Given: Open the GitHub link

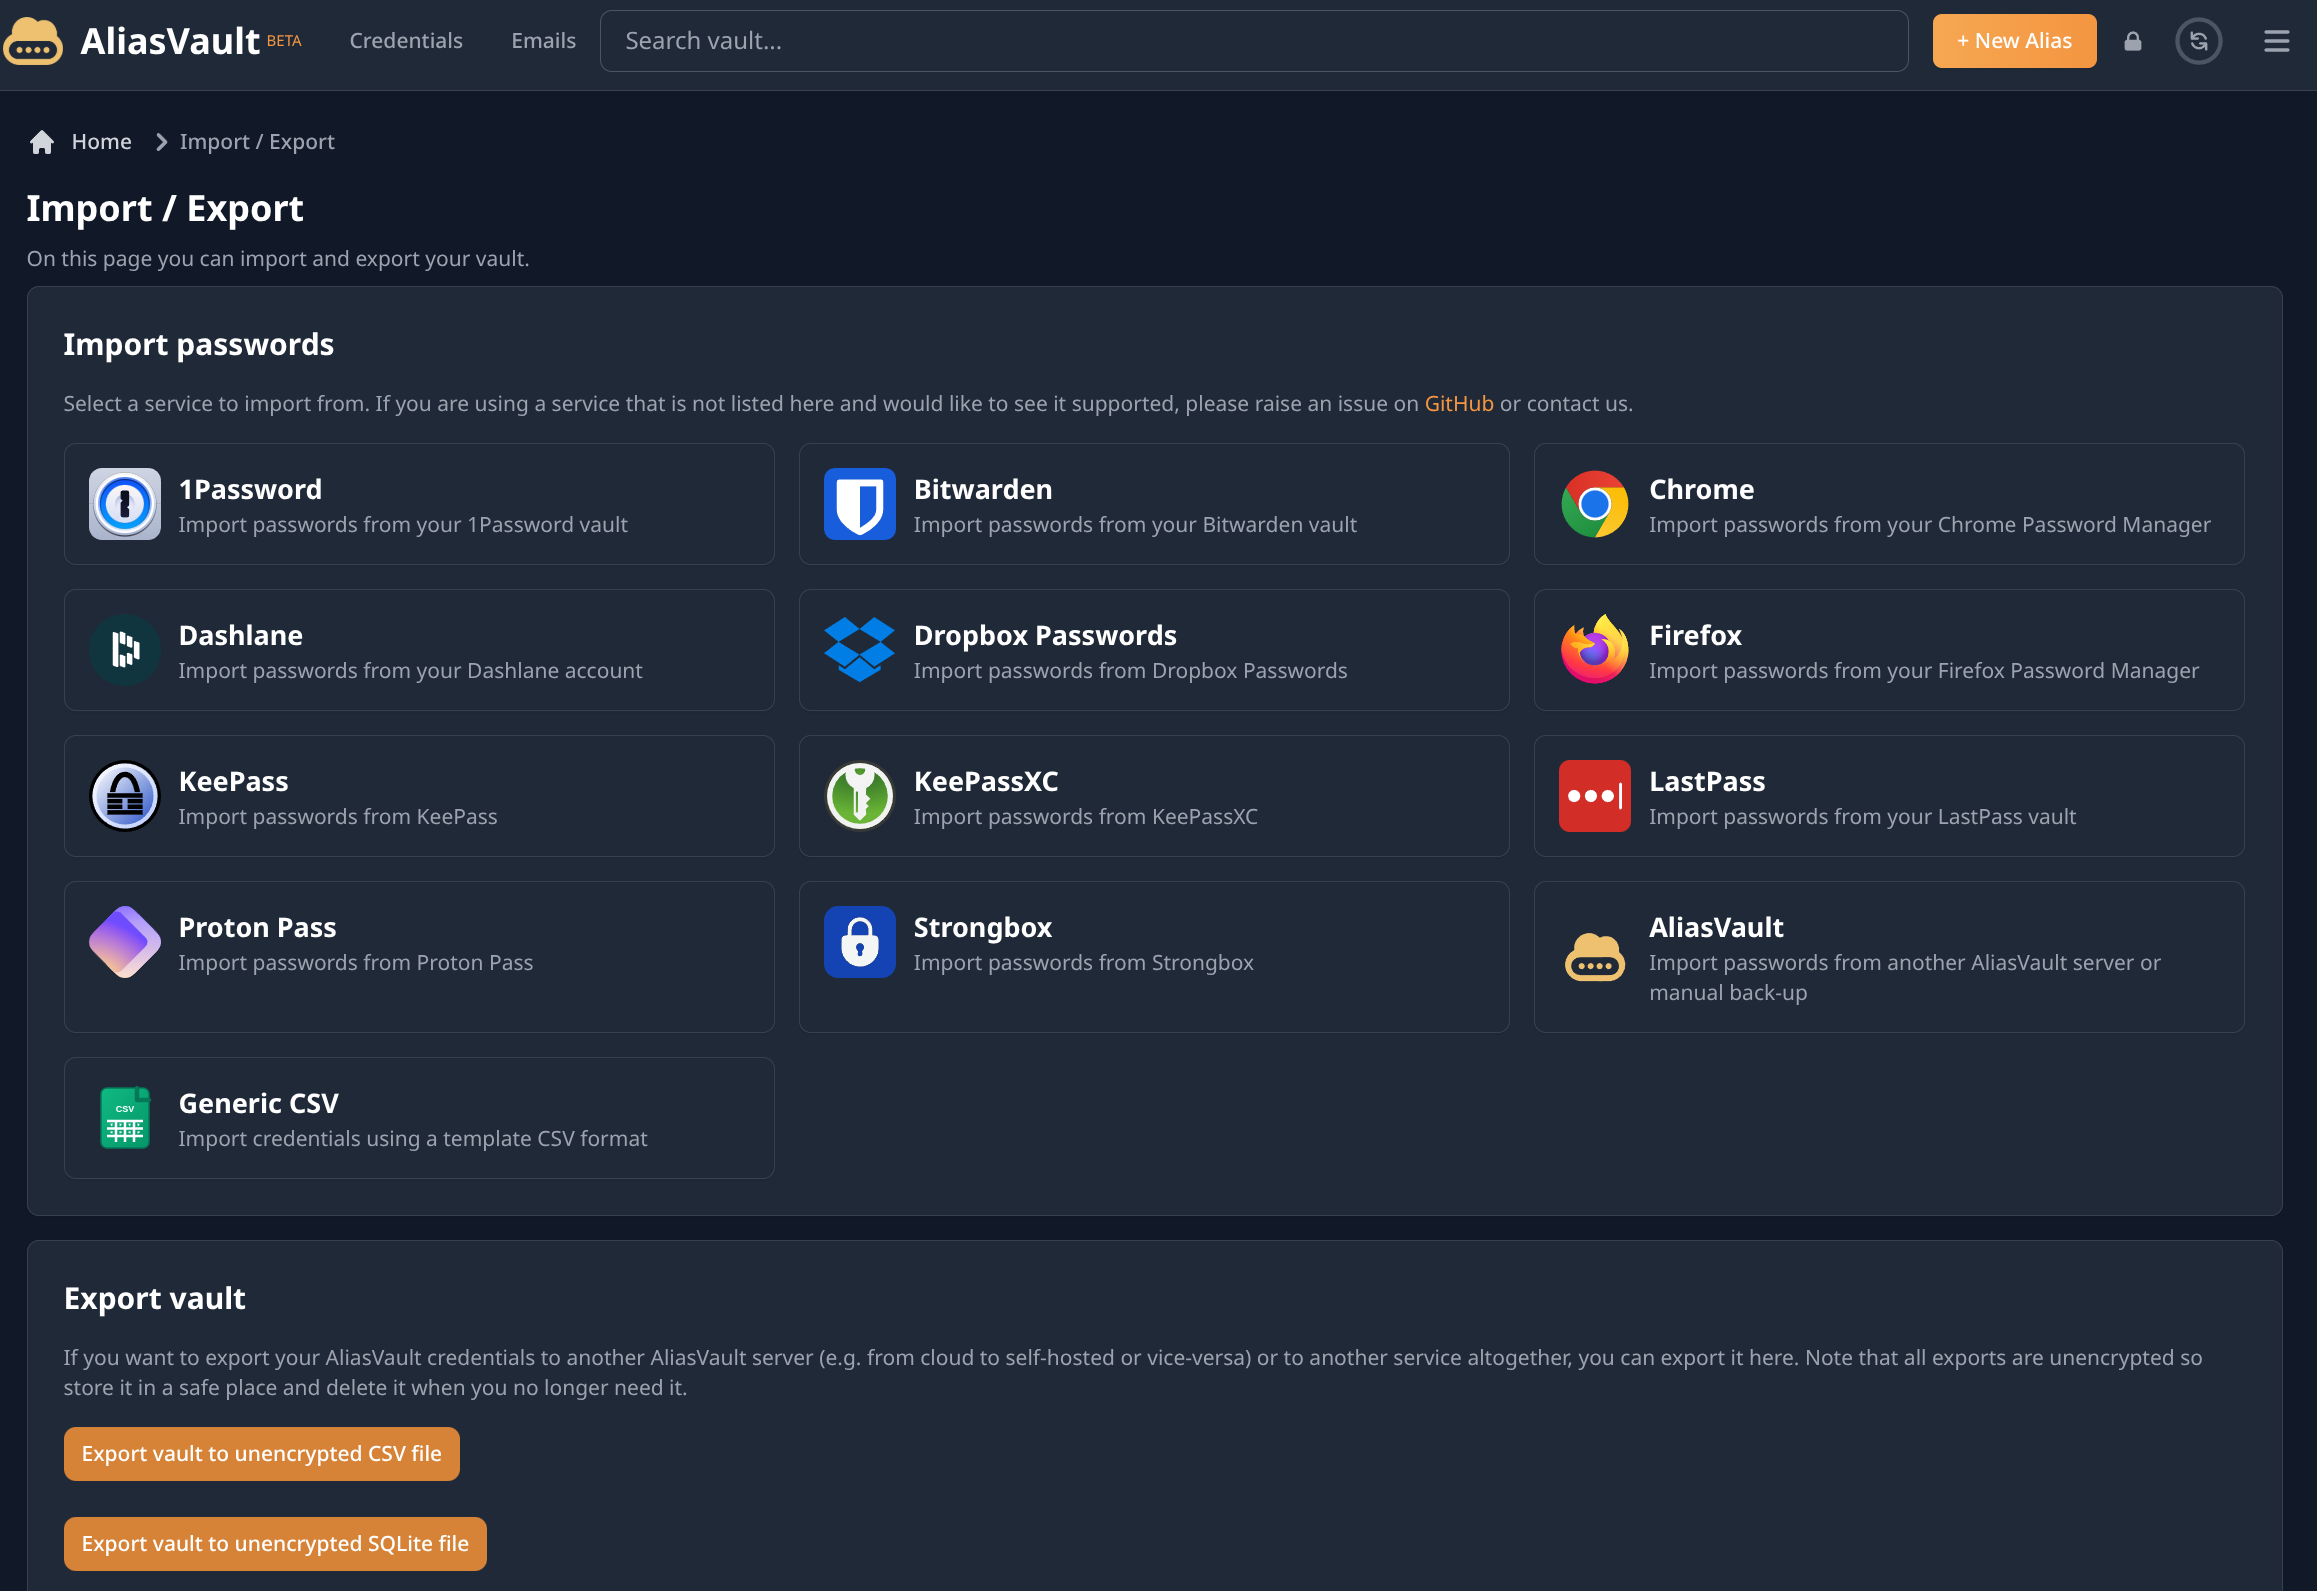Looking at the screenshot, I should 1458,404.
